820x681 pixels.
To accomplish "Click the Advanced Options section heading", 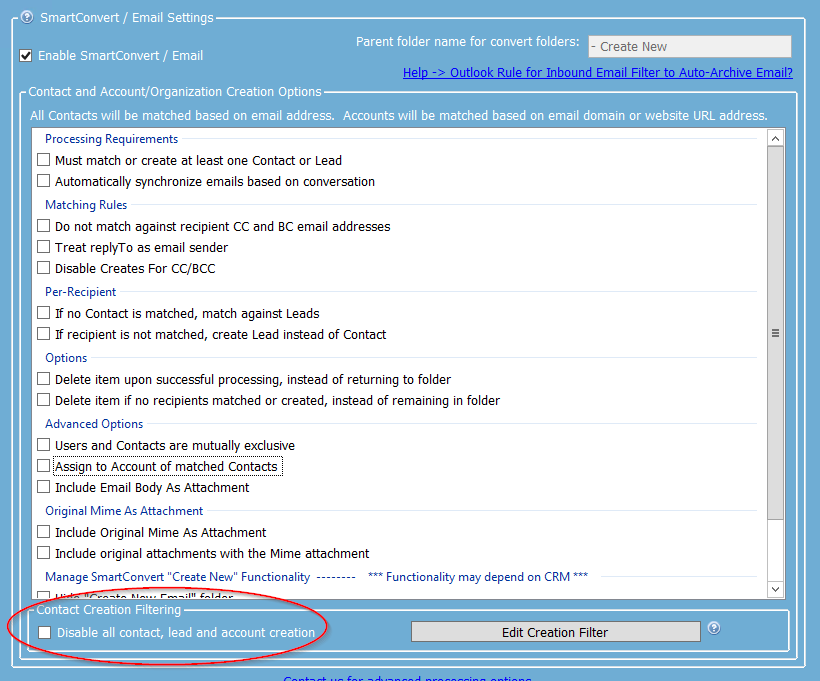I will 94,424.
